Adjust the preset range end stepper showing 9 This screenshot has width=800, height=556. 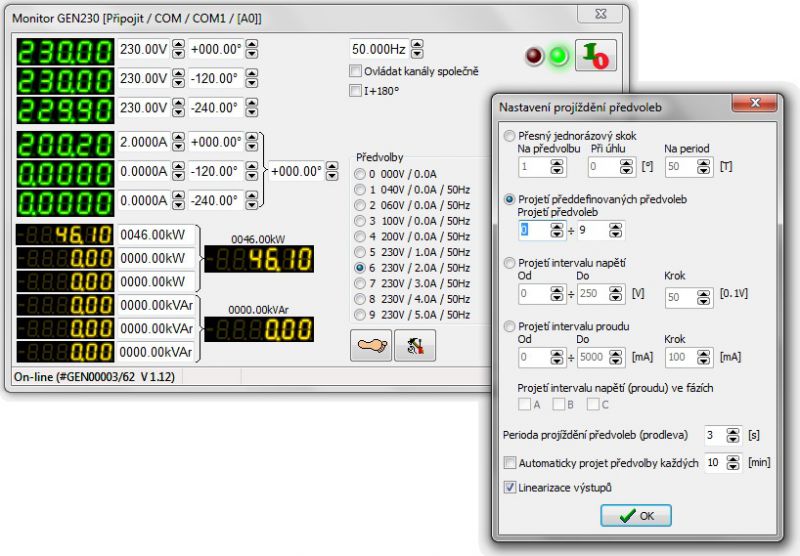(615, 231)
